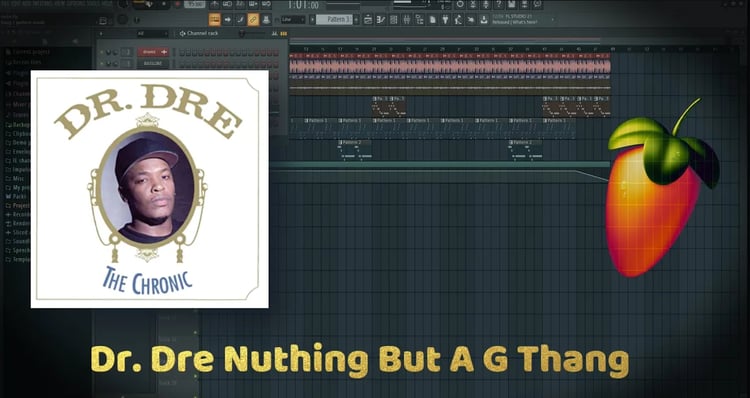
Task: Select the BASSLINE channel button
Action: tap(153, 63)
